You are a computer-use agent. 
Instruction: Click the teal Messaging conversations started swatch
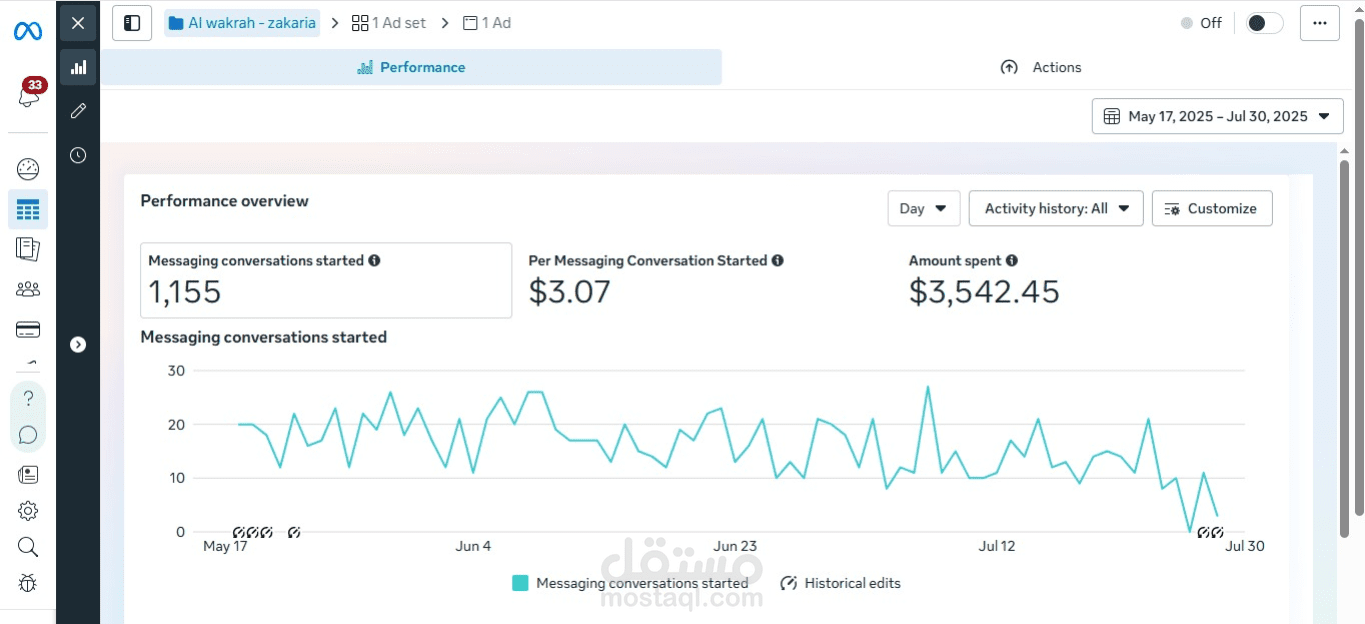[520, 583]
